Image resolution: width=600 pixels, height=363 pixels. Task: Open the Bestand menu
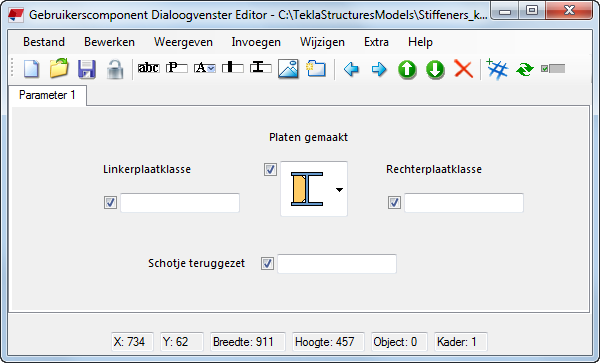[44, 42]
